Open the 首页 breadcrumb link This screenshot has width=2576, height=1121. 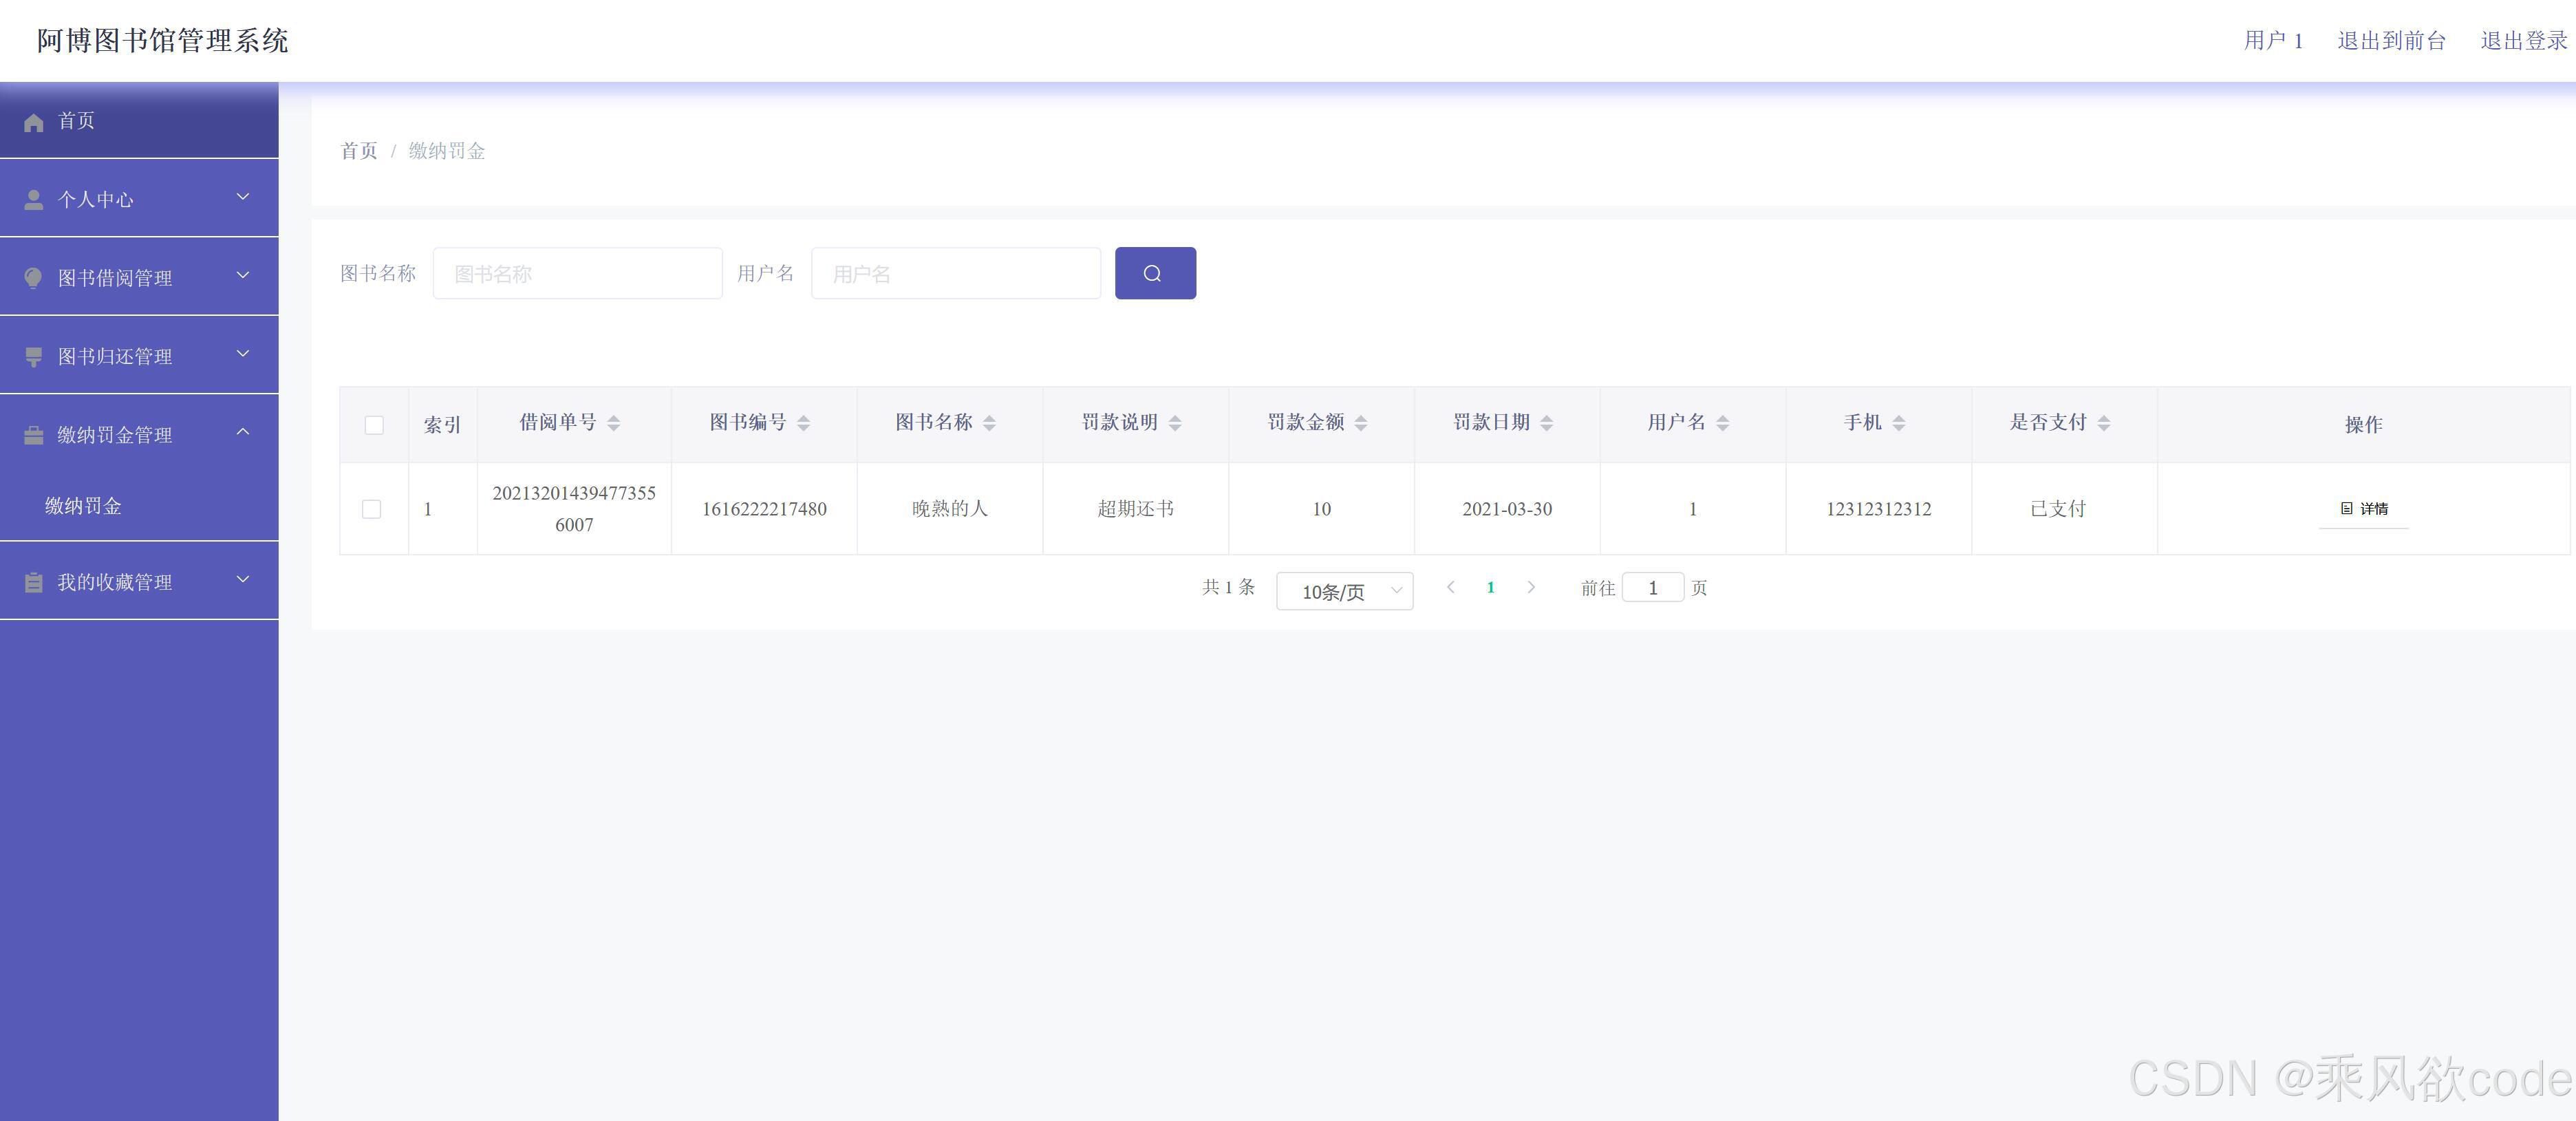point(359,151)
